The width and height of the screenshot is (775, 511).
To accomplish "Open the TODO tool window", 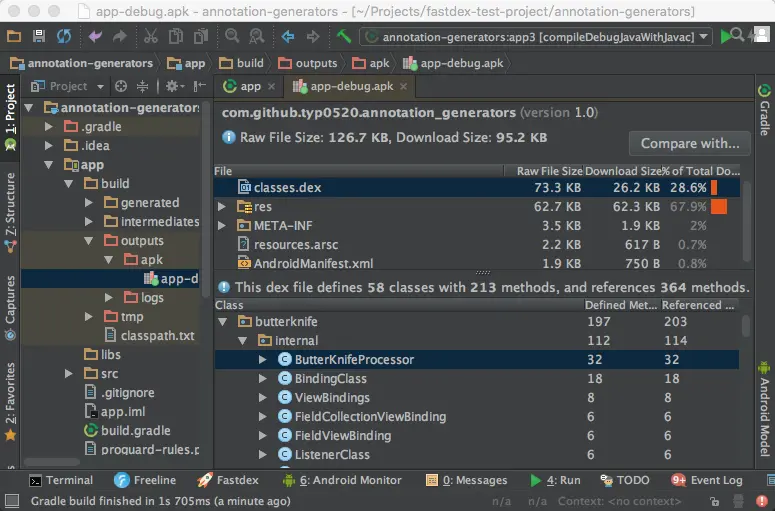I will 625,480.
